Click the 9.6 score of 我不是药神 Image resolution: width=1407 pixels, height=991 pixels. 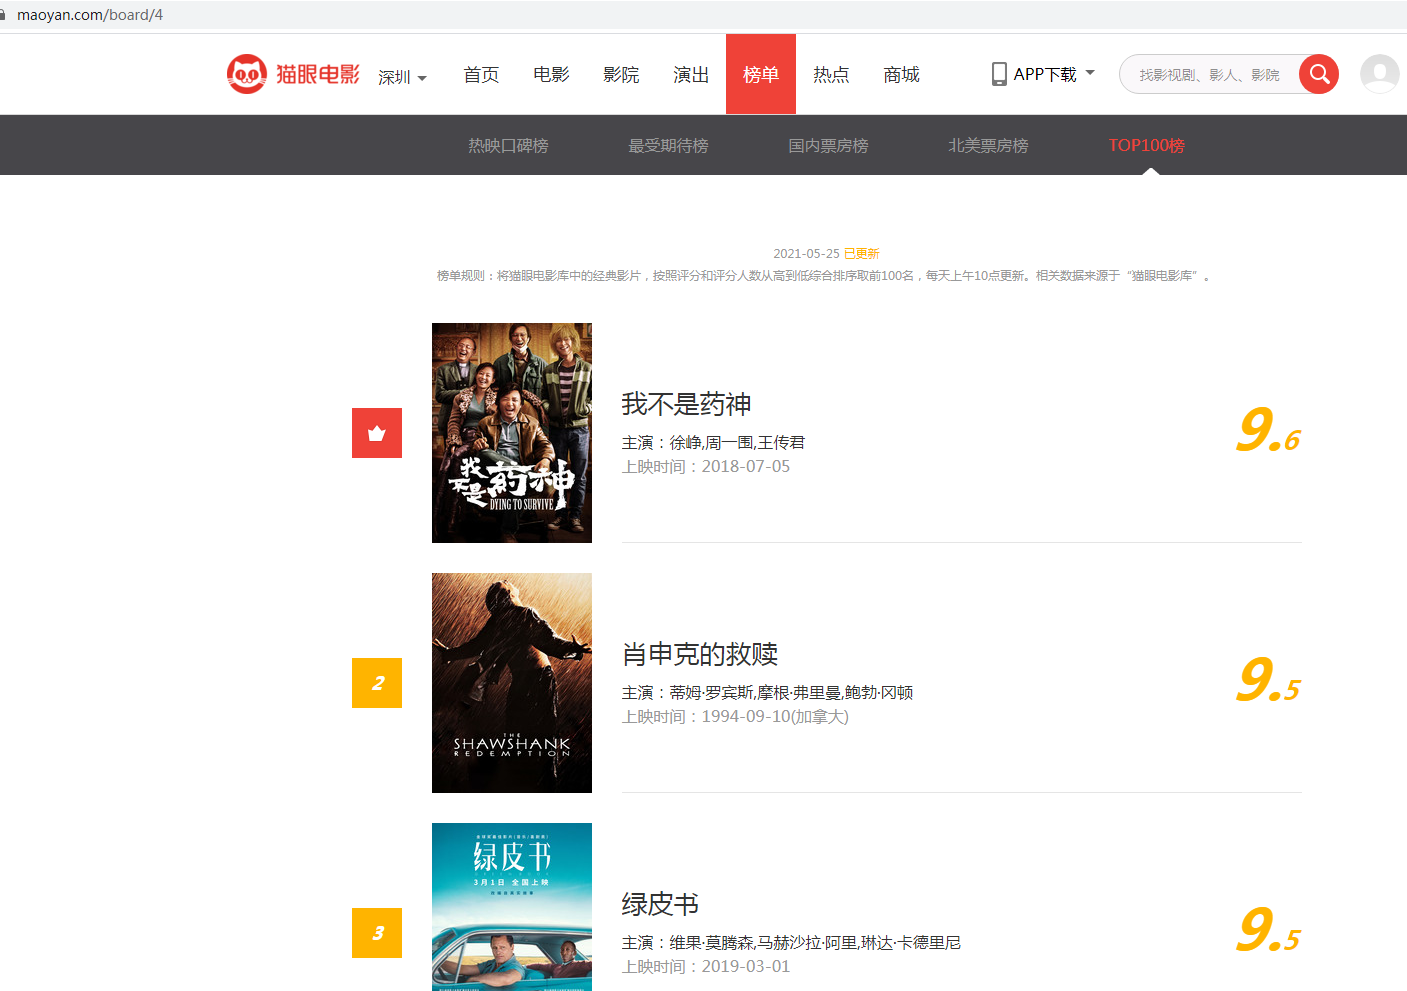1268,431
